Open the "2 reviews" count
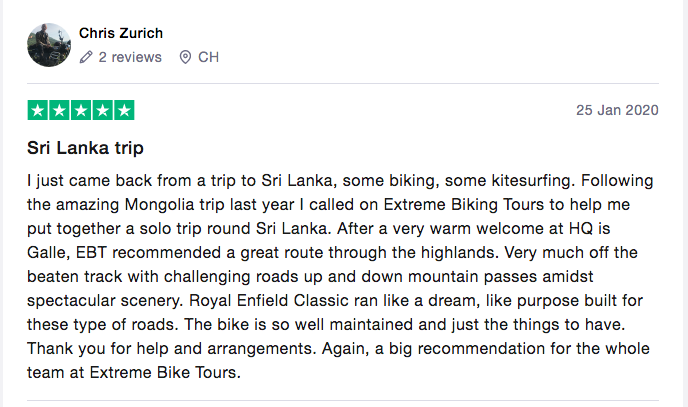This screenshot has height=407, width=688. click(x=130, y=58)
